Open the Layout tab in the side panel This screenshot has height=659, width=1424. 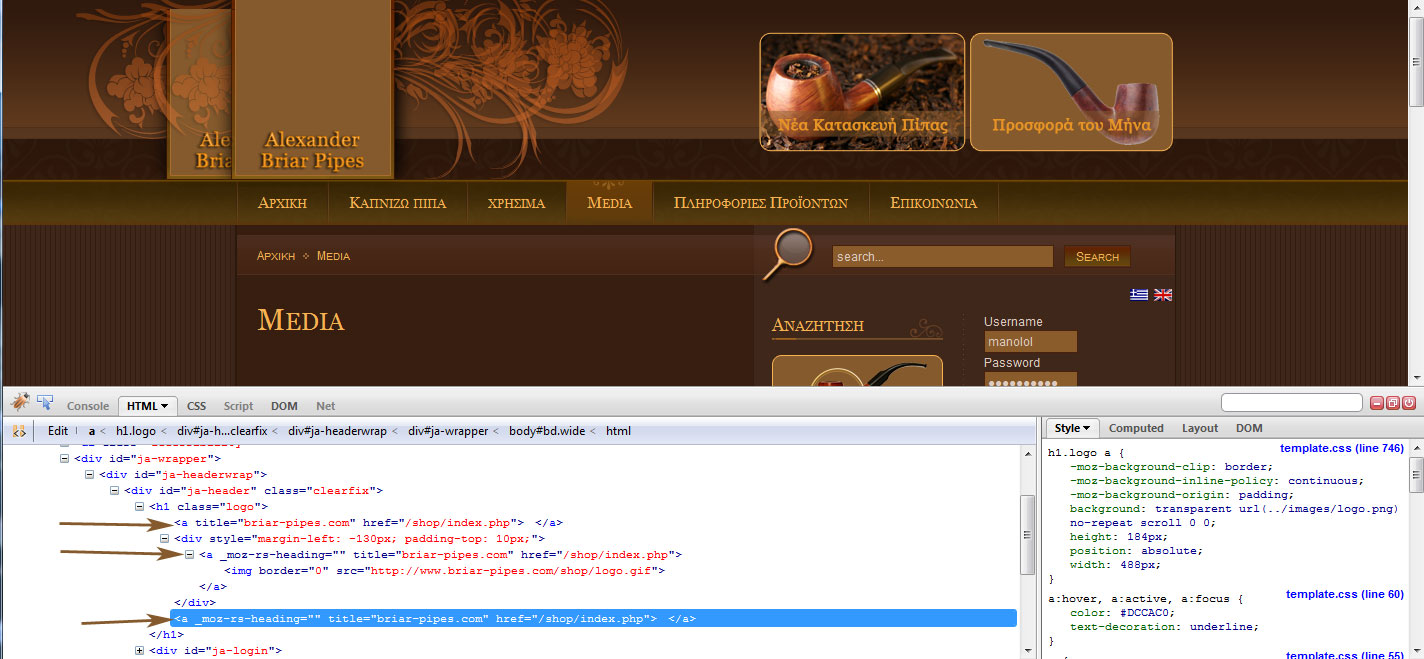click(1199, 427)
